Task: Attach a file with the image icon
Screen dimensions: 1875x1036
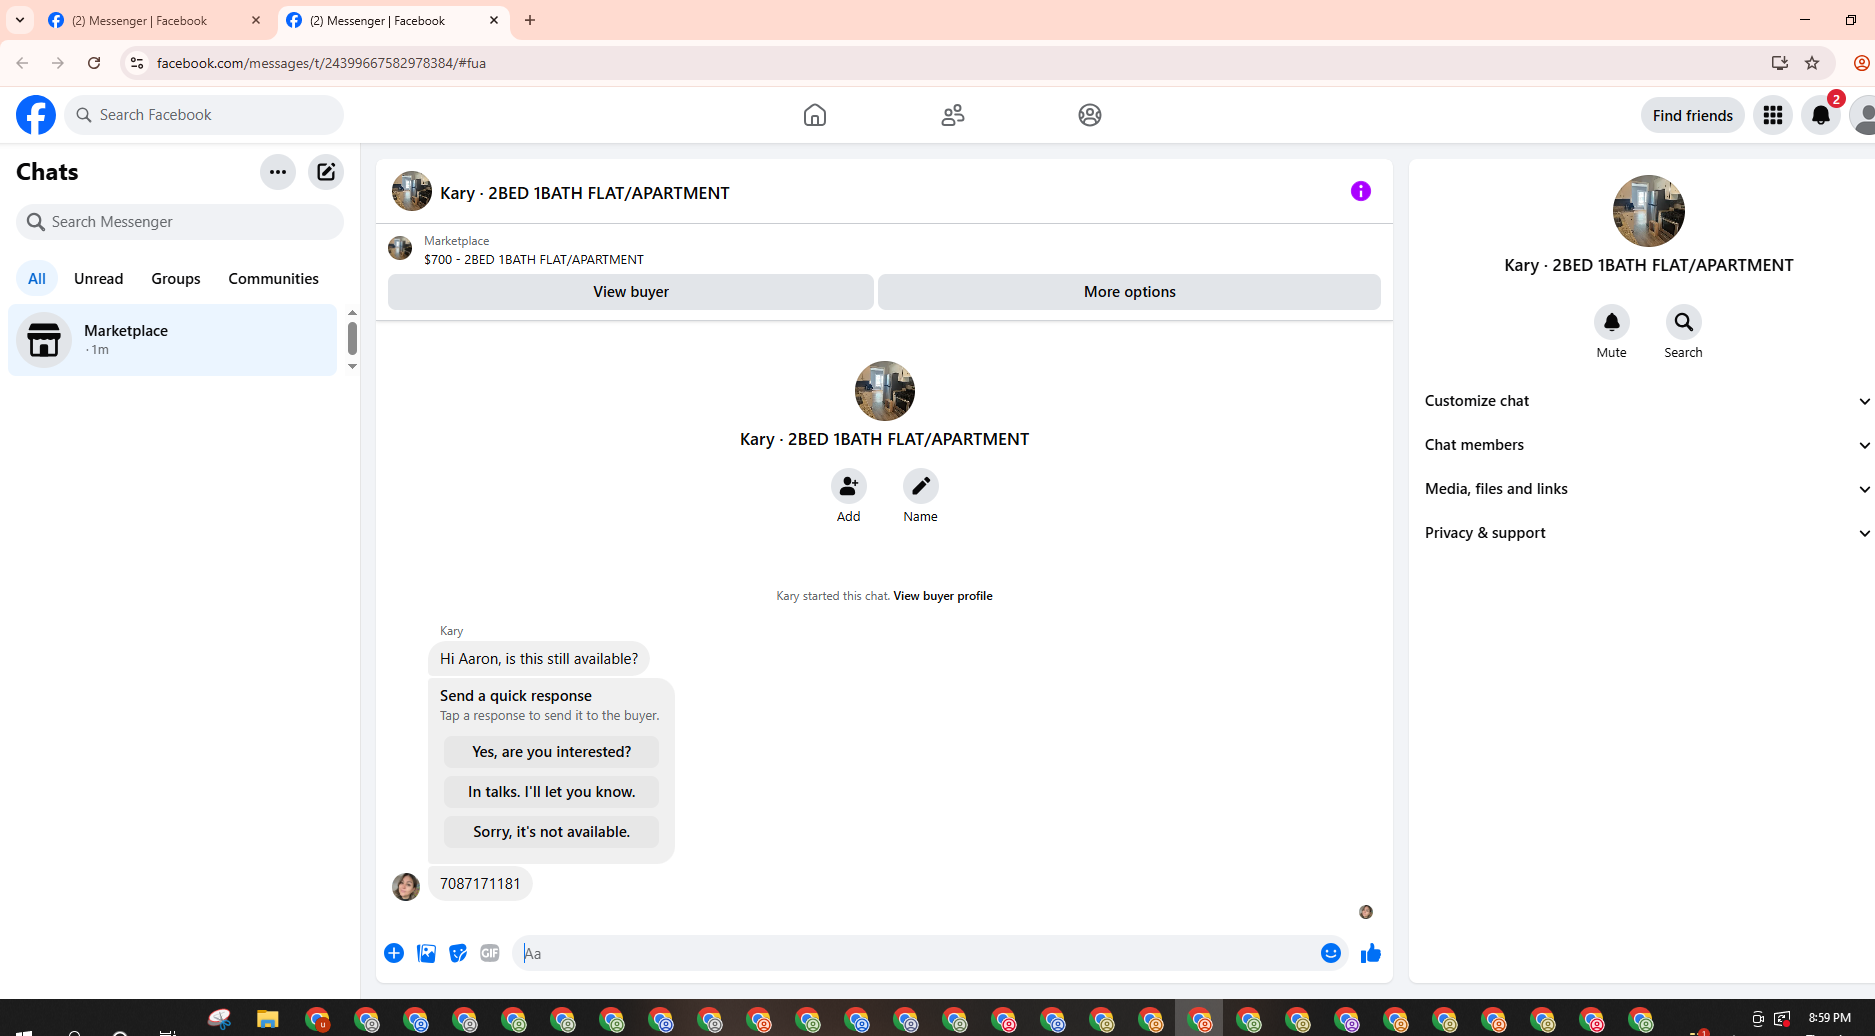Action: point(426,953)
